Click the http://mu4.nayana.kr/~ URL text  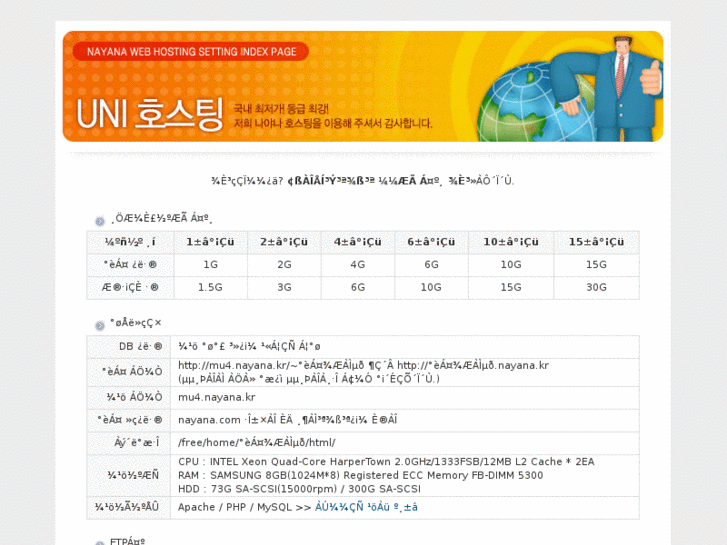tap(363, 365)
